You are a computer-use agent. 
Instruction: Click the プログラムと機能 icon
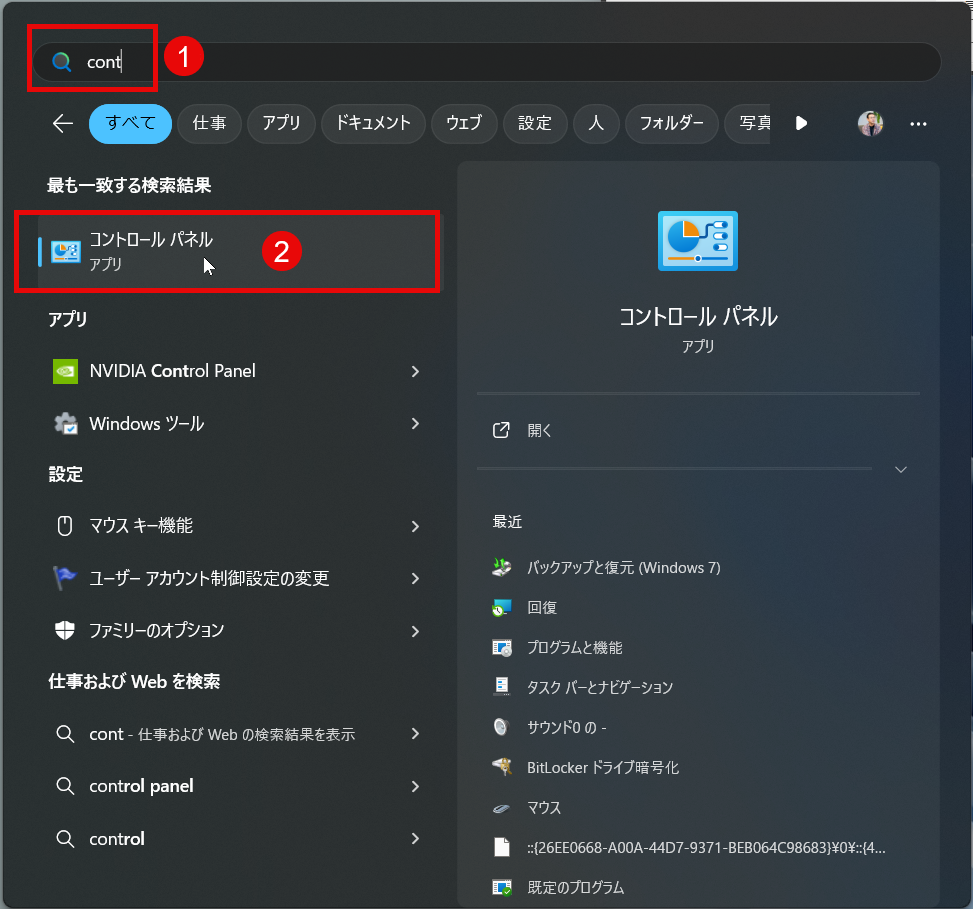pyautogui.click(x=501, y=648)
